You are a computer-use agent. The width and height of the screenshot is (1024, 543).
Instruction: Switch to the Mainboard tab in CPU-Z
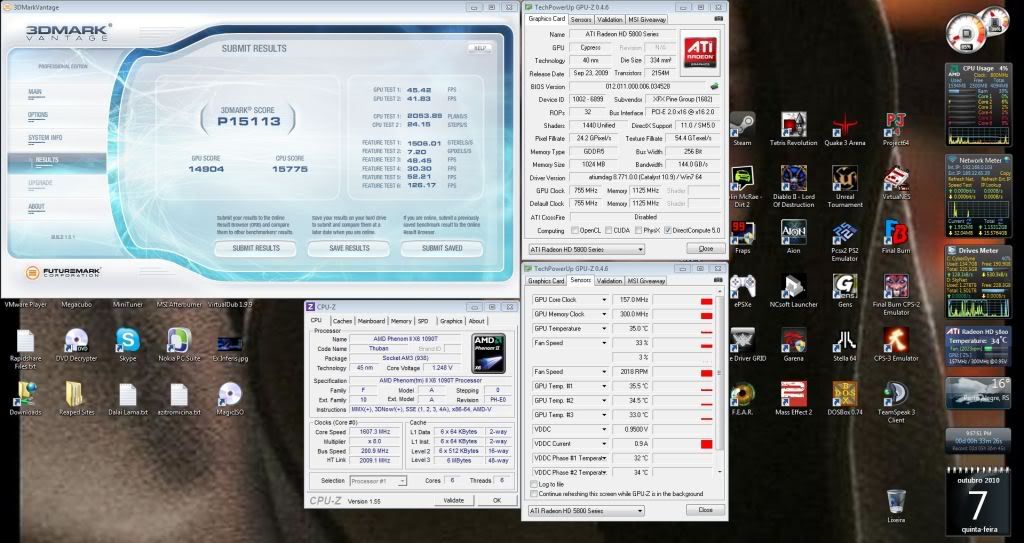pos(371,321)
